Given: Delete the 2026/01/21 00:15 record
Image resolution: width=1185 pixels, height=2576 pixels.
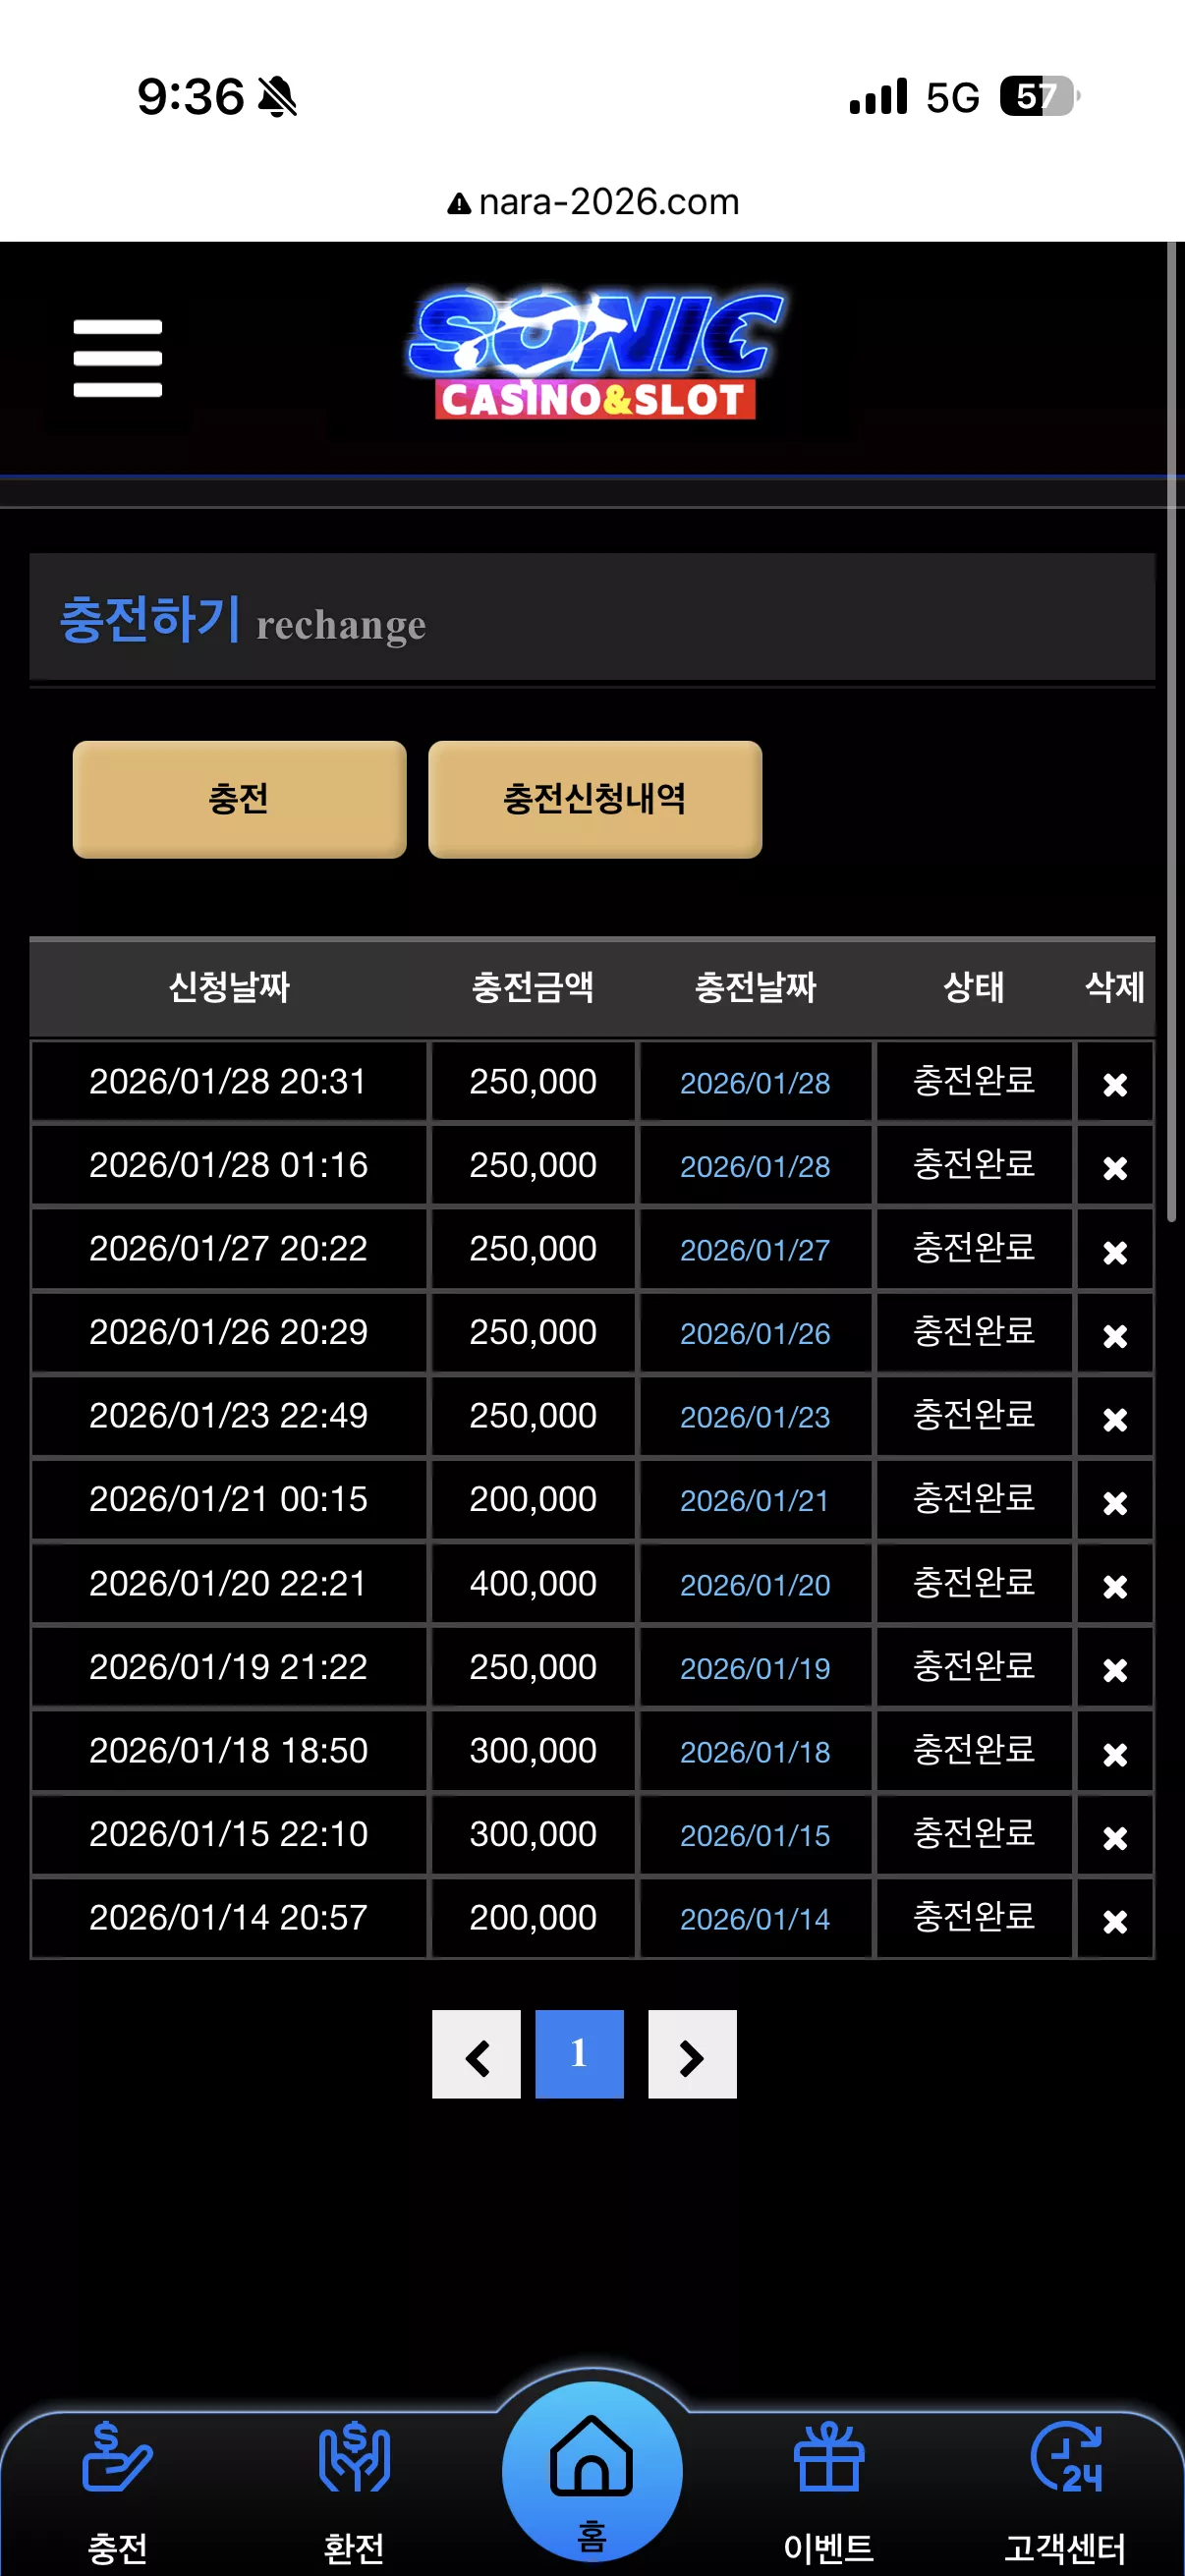Looking at the screenshot, I should coord(1115,1502).
